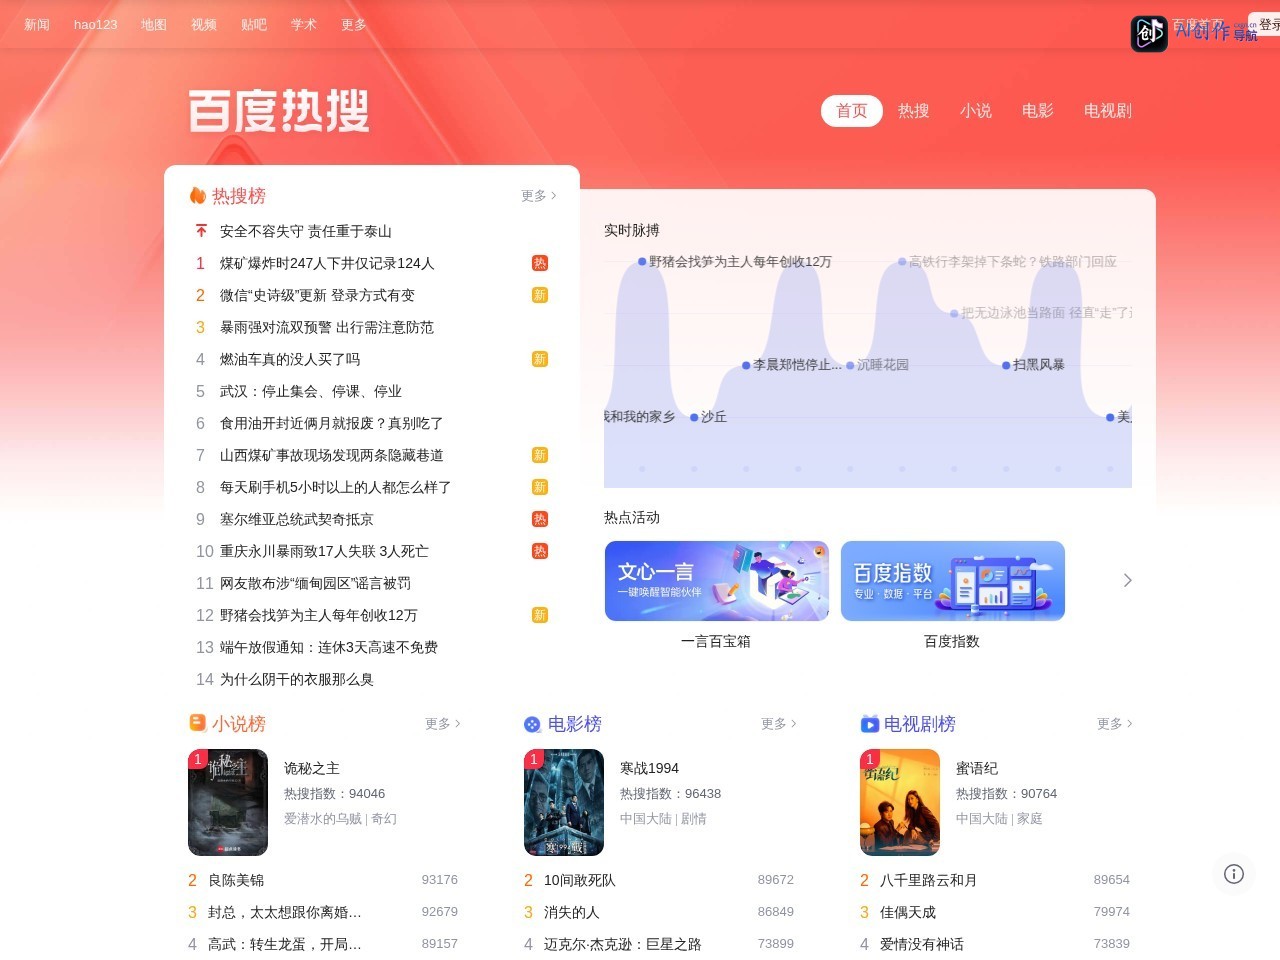
Task: Click the pinned-top arrow icon before 安全不容失守
Action: point(201,231)
